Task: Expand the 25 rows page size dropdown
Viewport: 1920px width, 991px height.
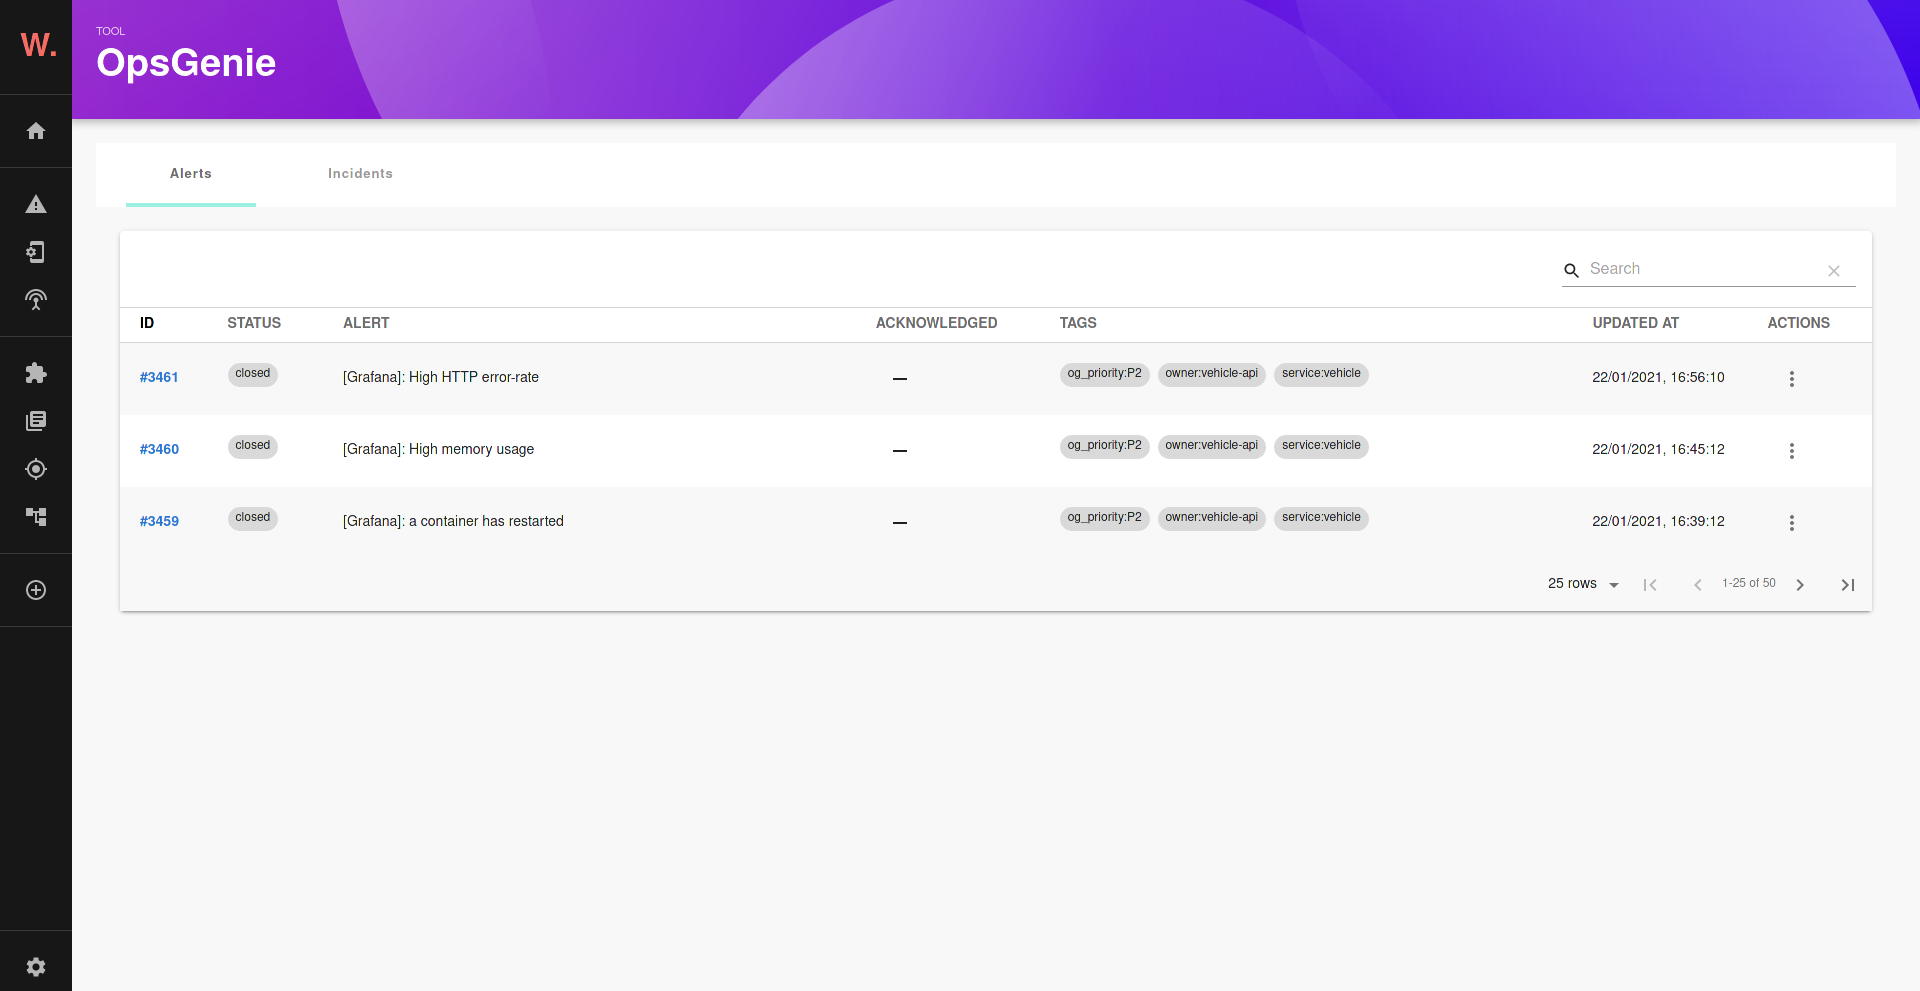Action: coord(1584,584)
